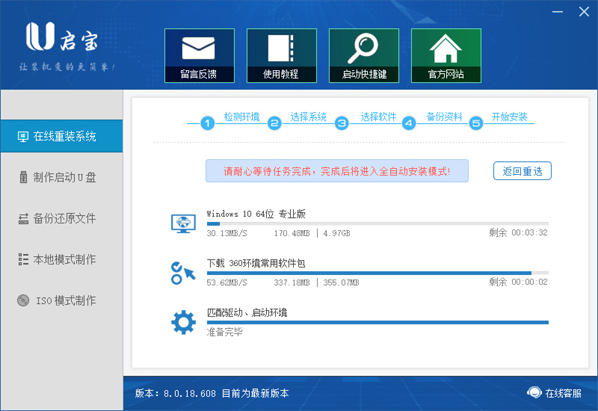Click the U启宝 logo
598x411 pixels.
click(x=62, y=37)
